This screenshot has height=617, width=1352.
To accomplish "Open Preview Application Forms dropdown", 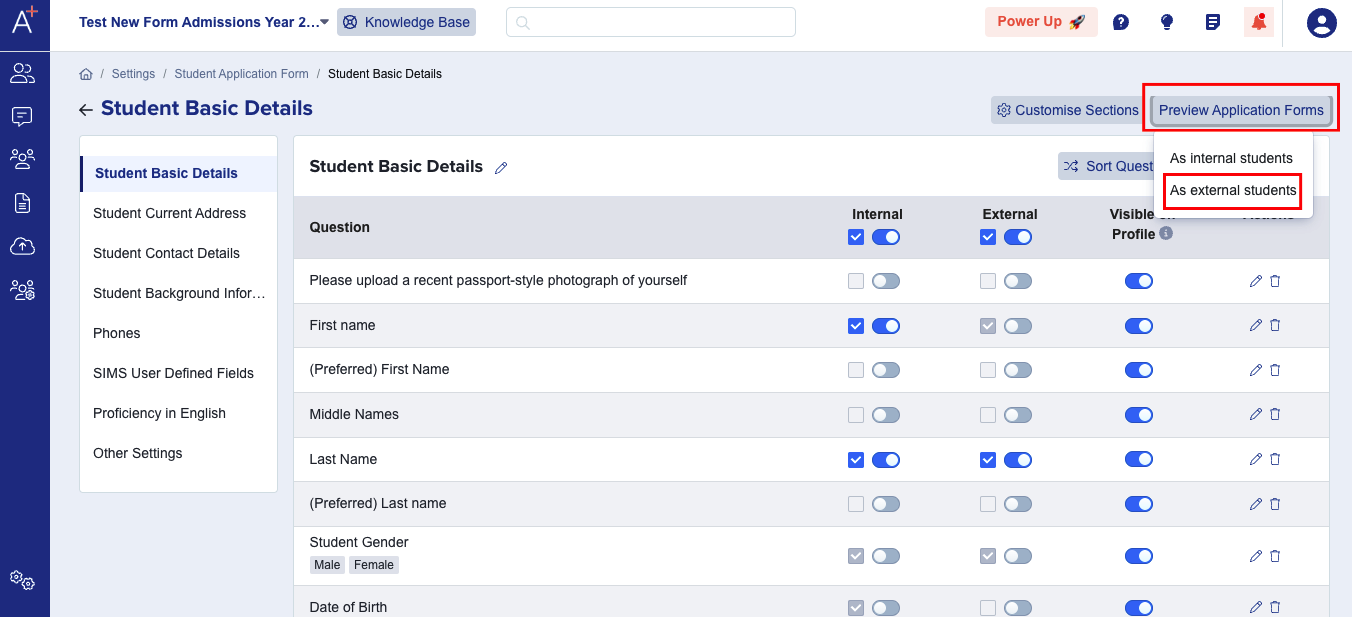I will 1241,110.
